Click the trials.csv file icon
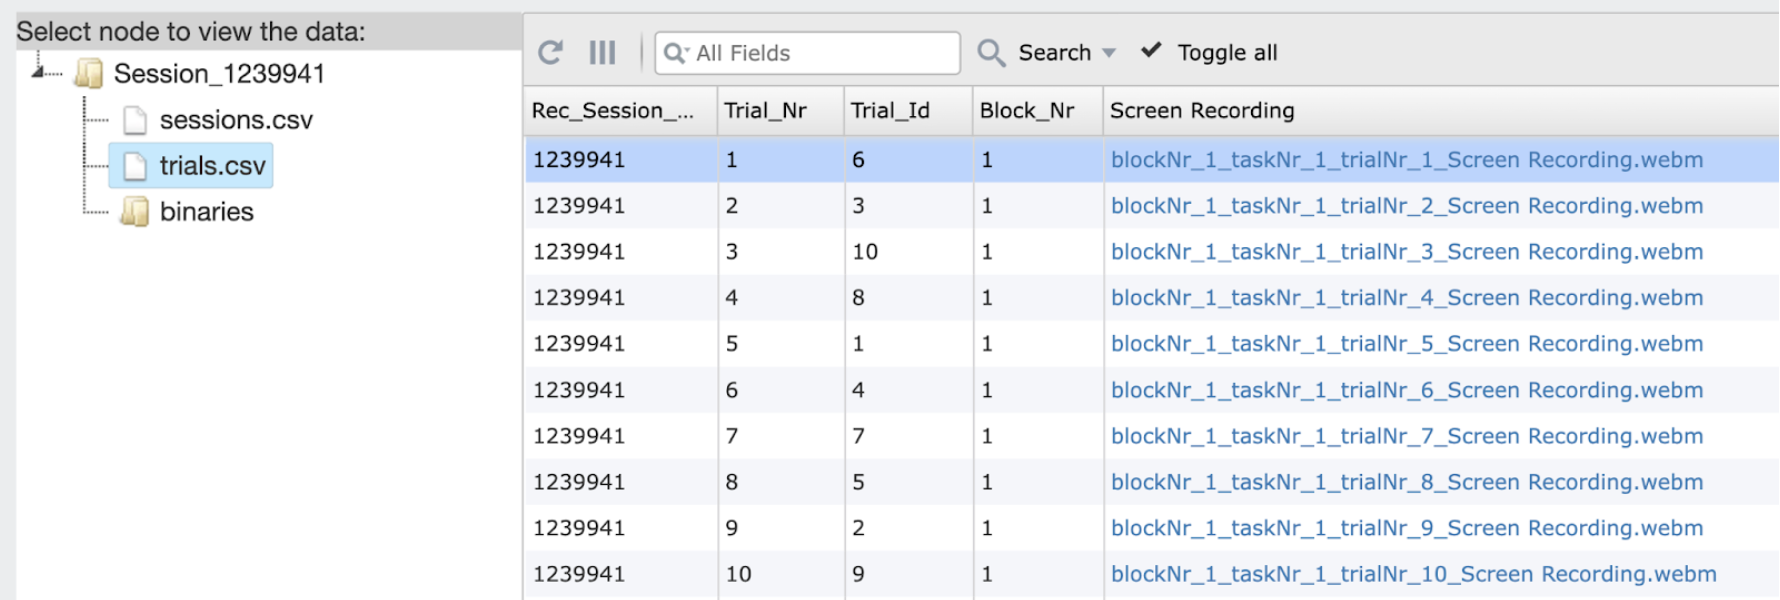Viewport: 1780px width, 600px height. 135,167
